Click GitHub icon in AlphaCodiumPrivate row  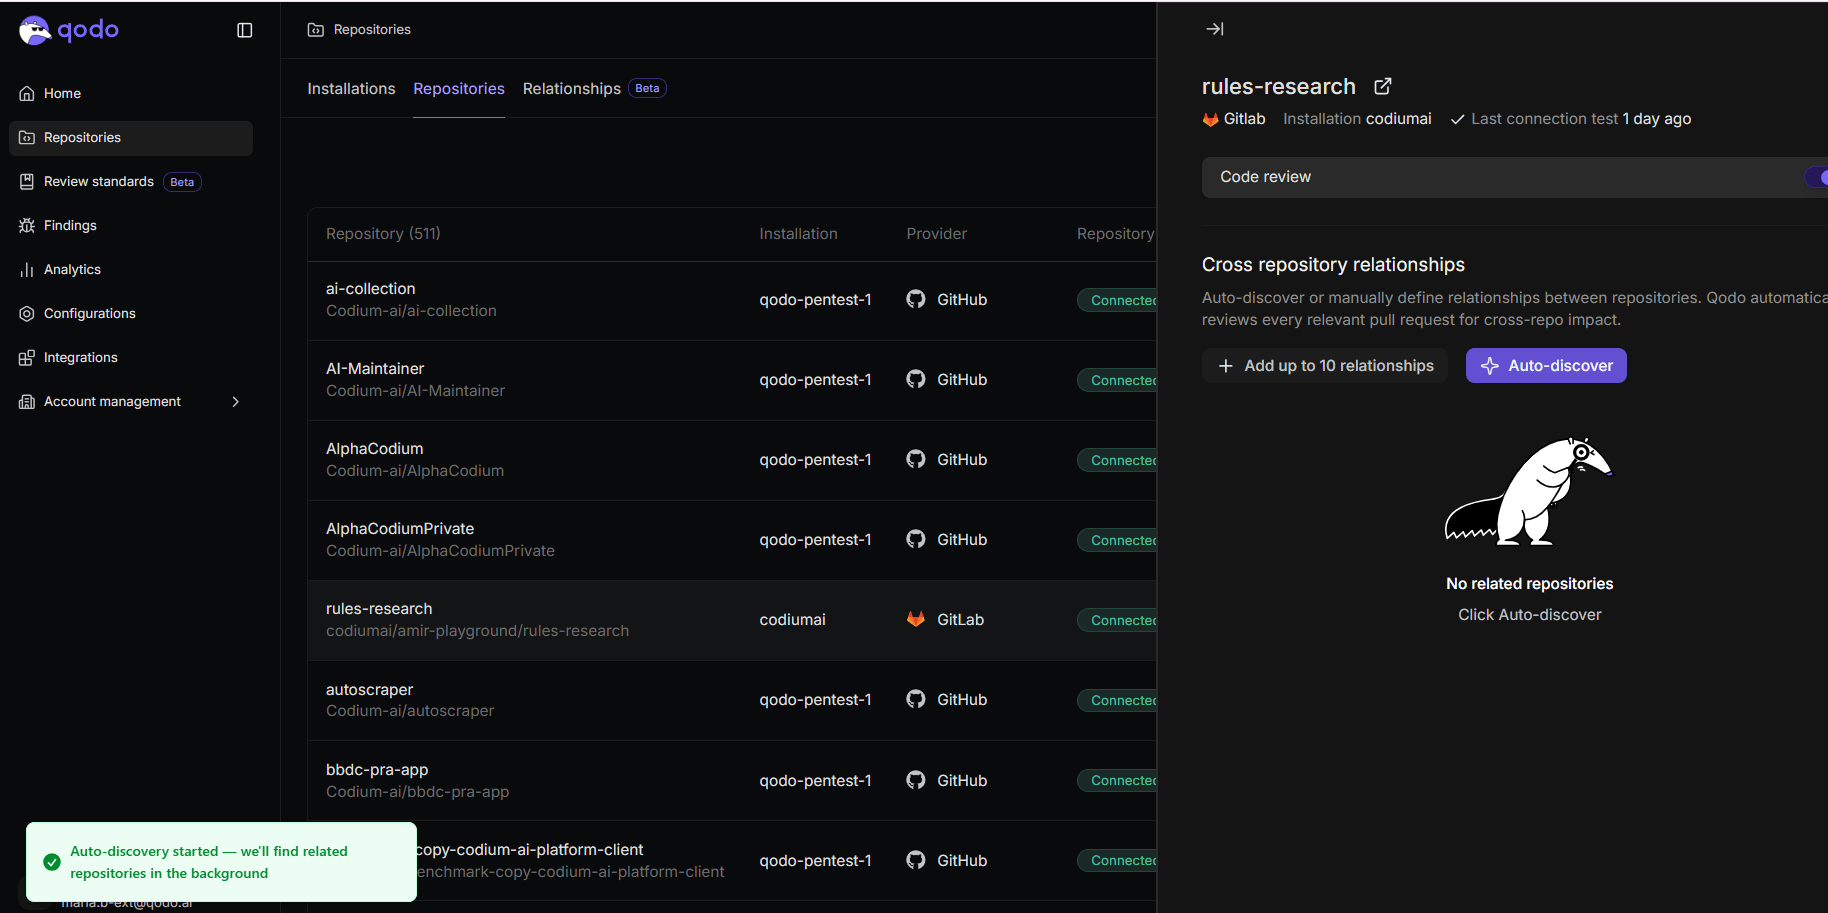[x=916, y=539]
